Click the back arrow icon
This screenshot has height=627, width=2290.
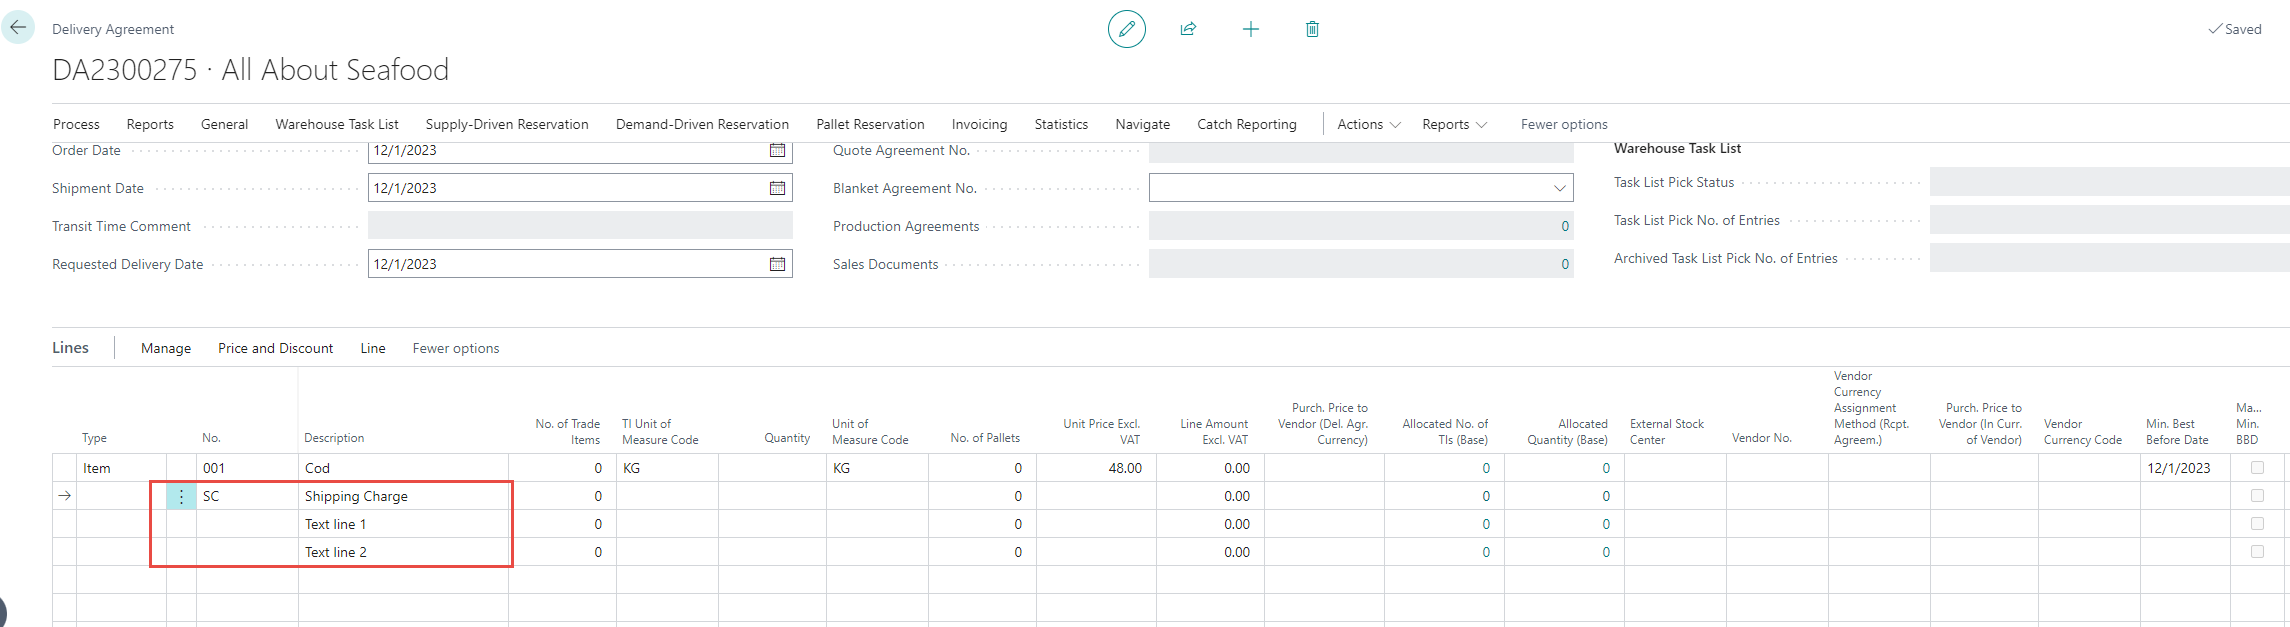[x=18, y=28]
